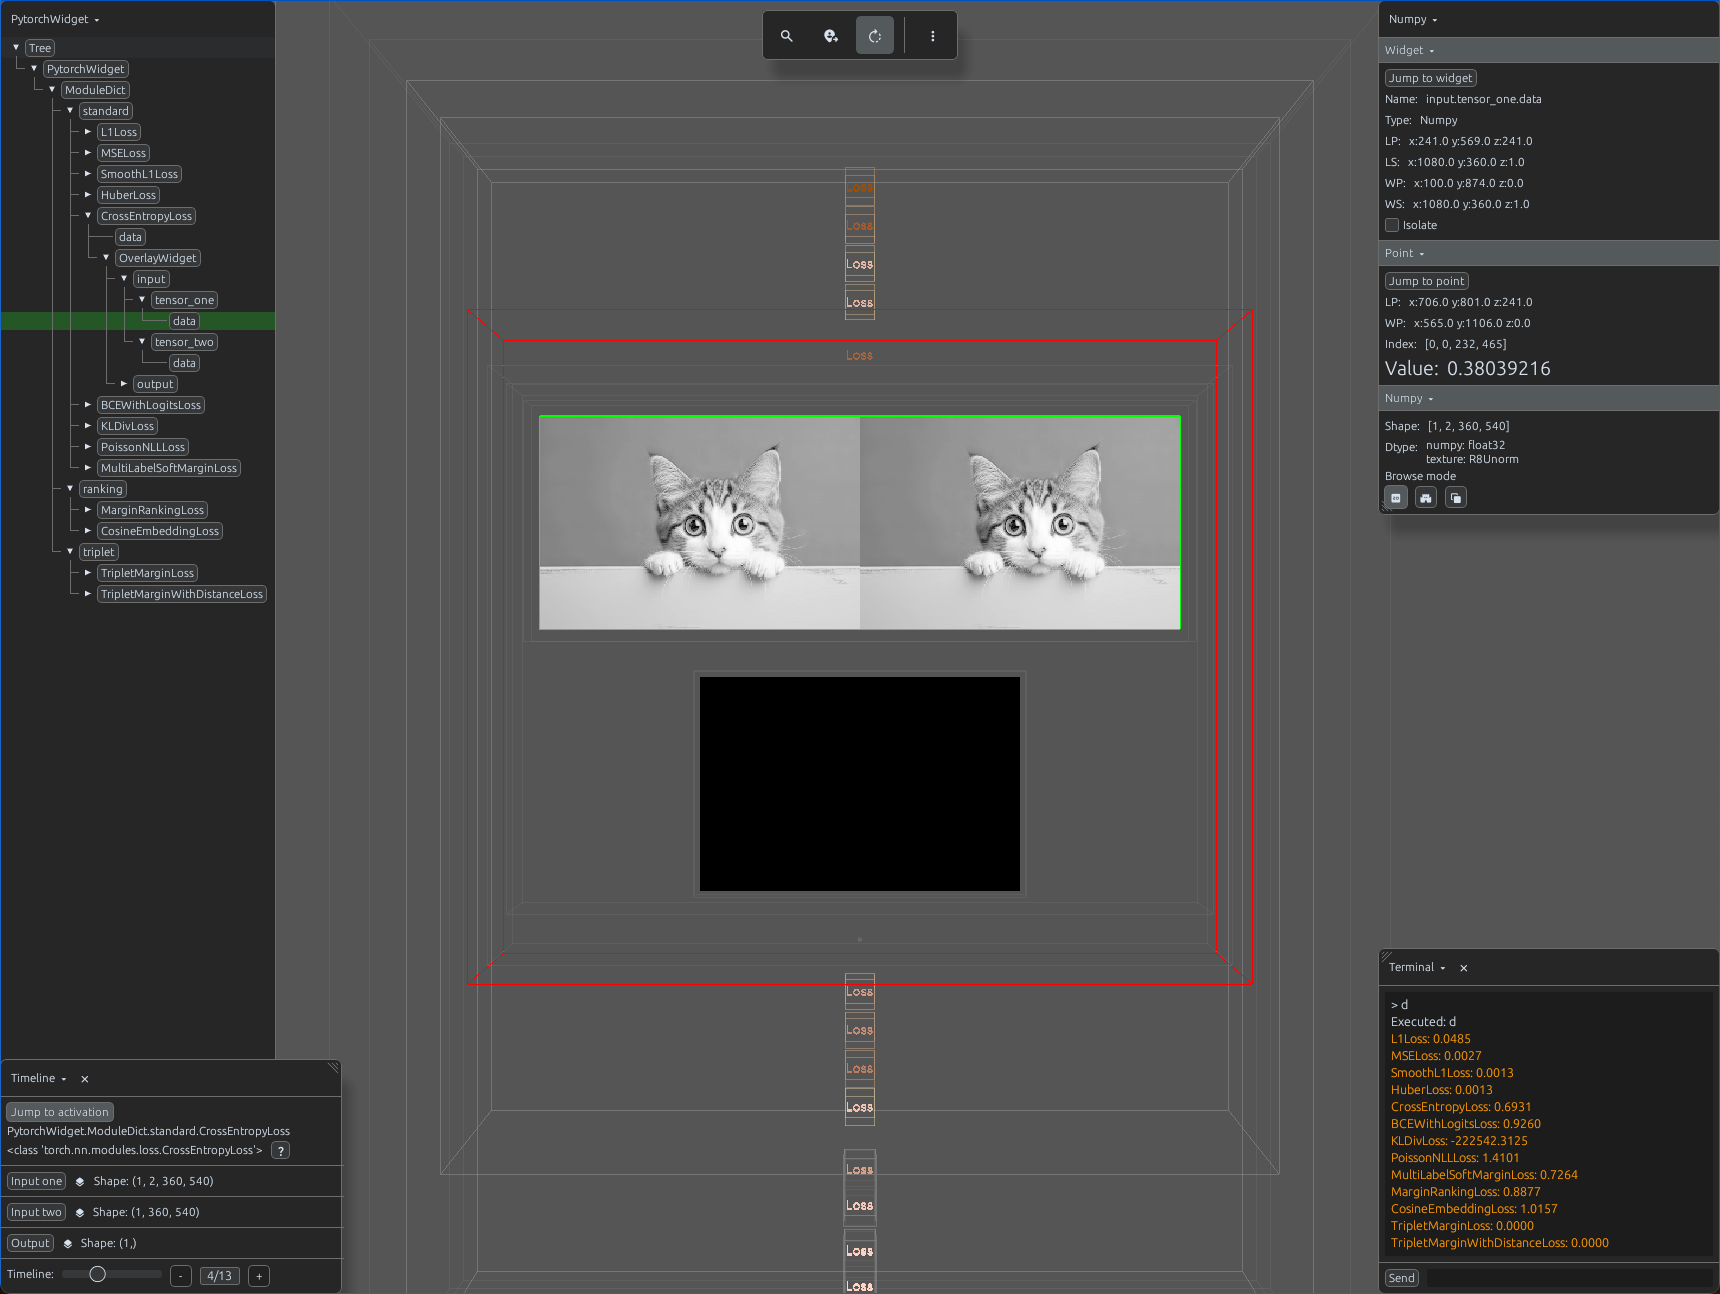Screen dimensions: 1720x1294
Task: Collapse the Widget section header
Action: pos(1410,50)
